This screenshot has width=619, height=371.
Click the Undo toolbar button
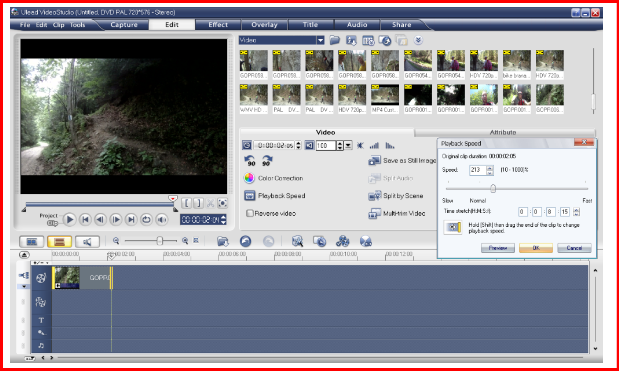point(246,241)
